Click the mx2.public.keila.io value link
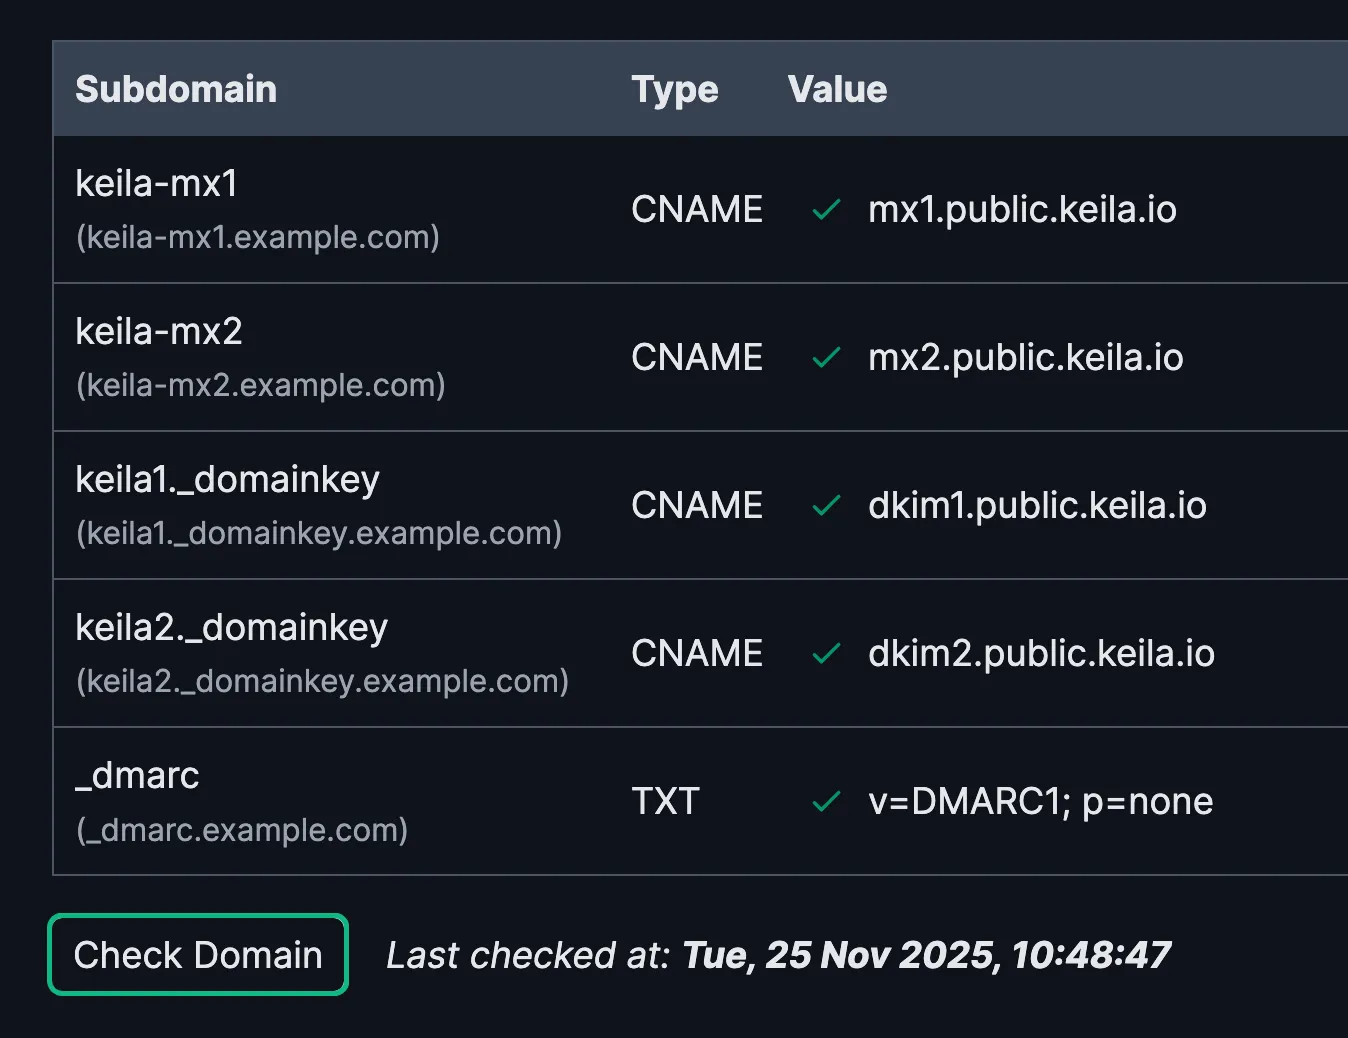The height and width of the screenshot is (1038, 1348). coord(1025,358)
